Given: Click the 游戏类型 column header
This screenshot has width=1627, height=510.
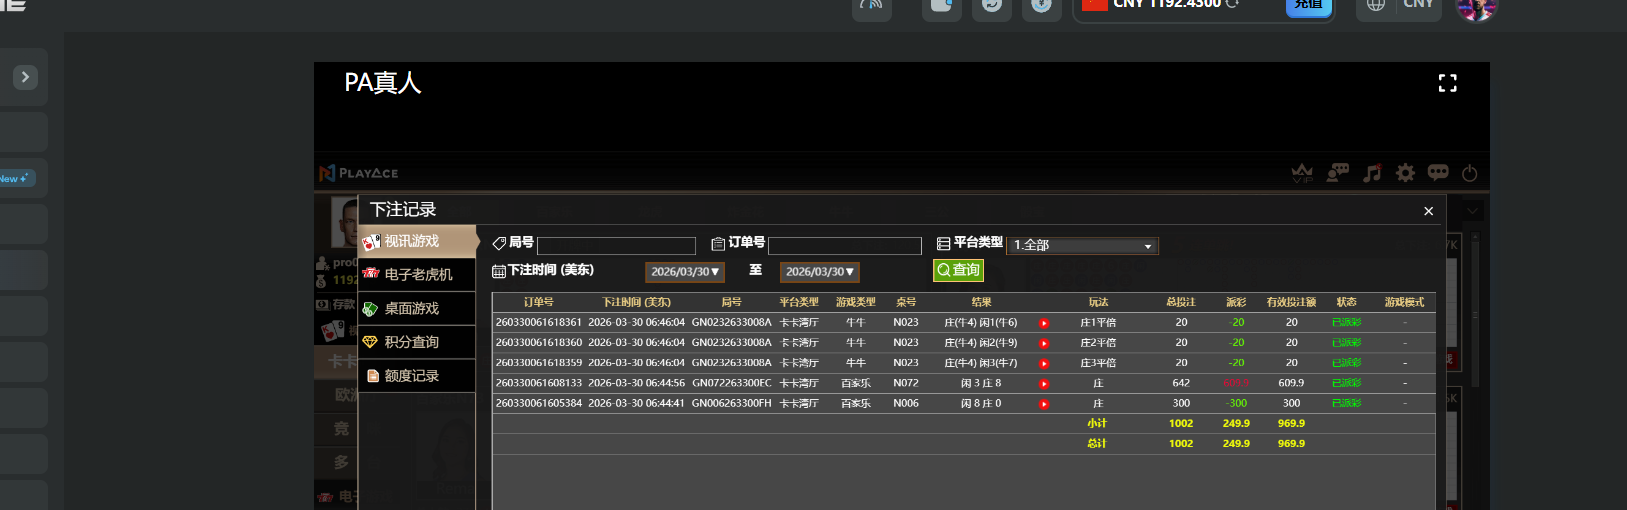Looking at the screenshot, I should pos(855,302).
